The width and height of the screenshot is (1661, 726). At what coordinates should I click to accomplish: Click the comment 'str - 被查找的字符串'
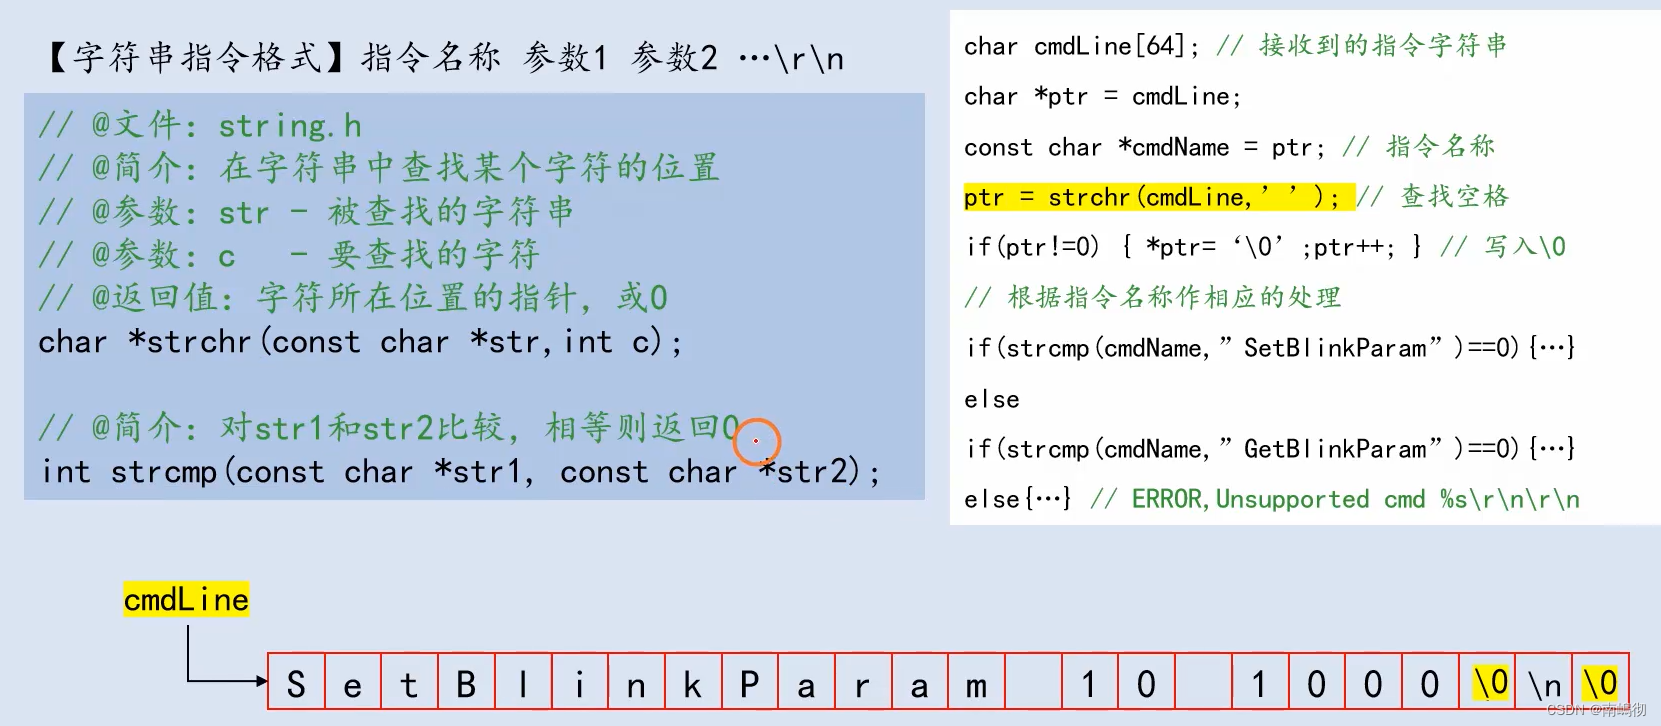(x=396, y=212)
